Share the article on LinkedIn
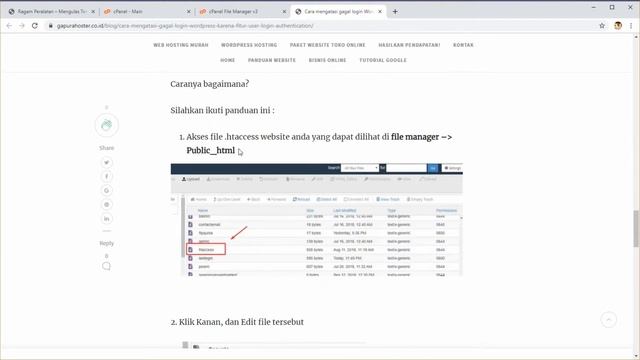This screenshot has width=640, height=360. (107, 219)
